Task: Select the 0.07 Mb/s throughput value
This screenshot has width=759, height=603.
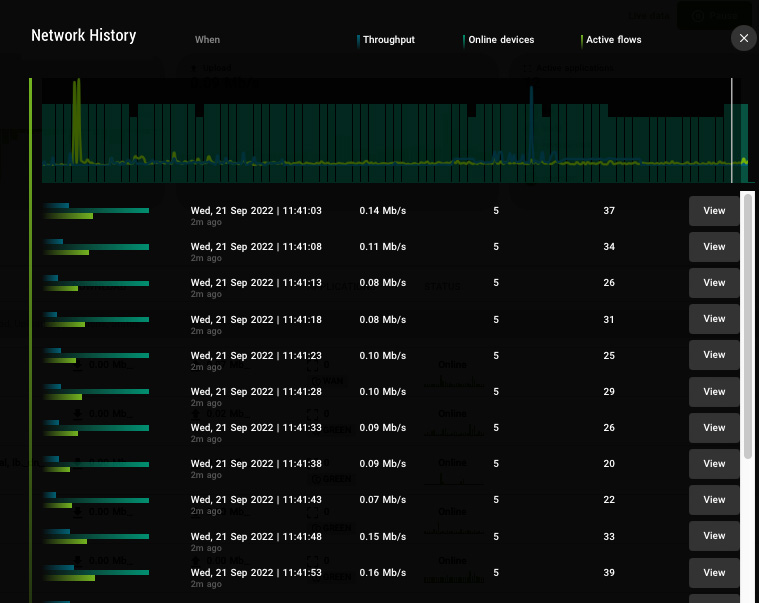Action: pos(382,499)
